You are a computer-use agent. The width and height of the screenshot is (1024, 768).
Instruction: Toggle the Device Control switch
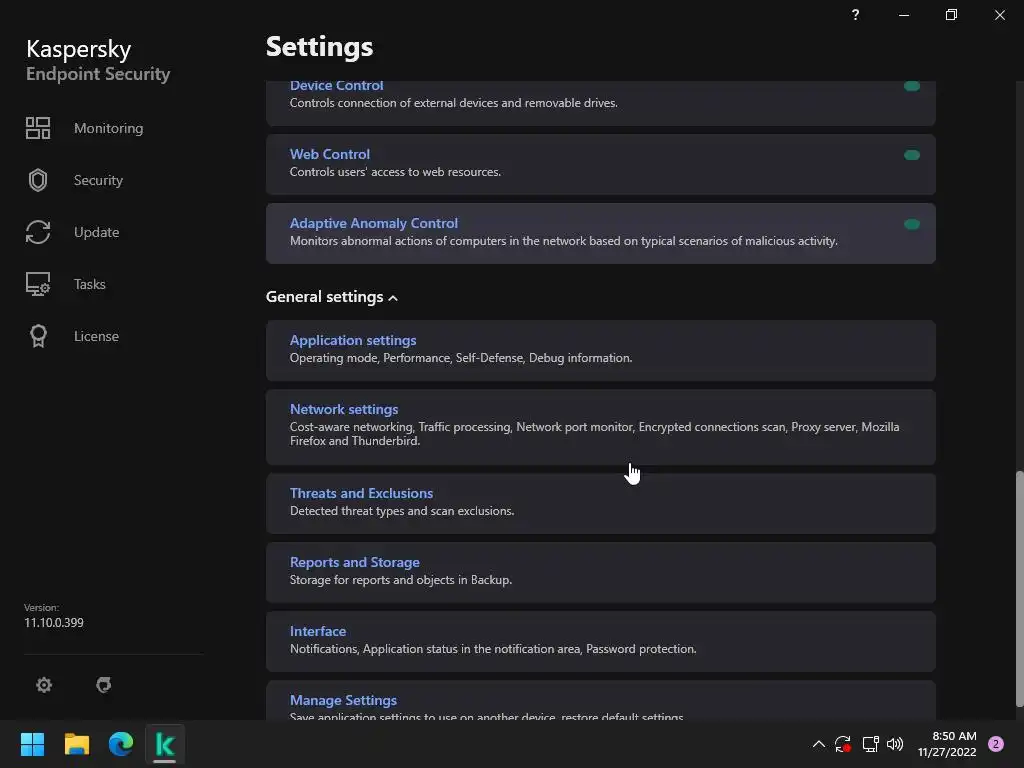tap(912, 86)
